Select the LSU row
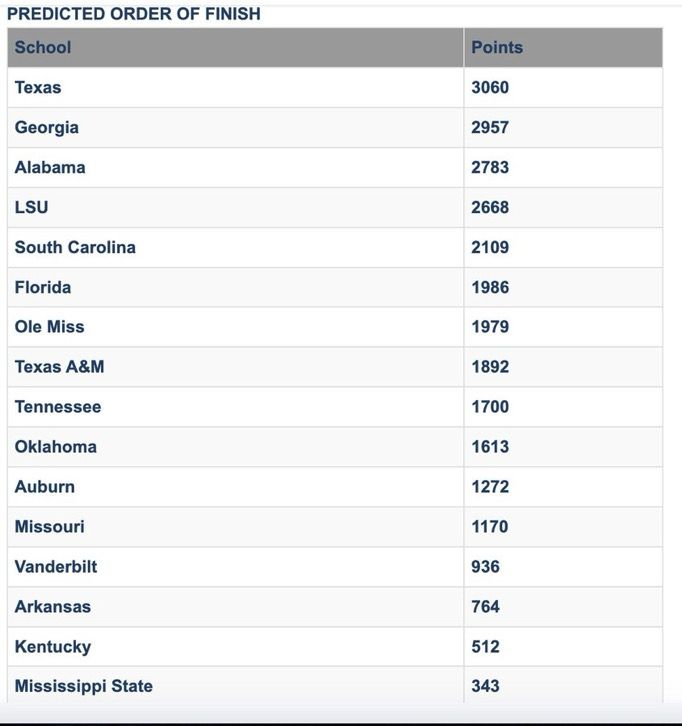Image resolution: width=682 pixels, height=726 pixels. click(335, 207)
